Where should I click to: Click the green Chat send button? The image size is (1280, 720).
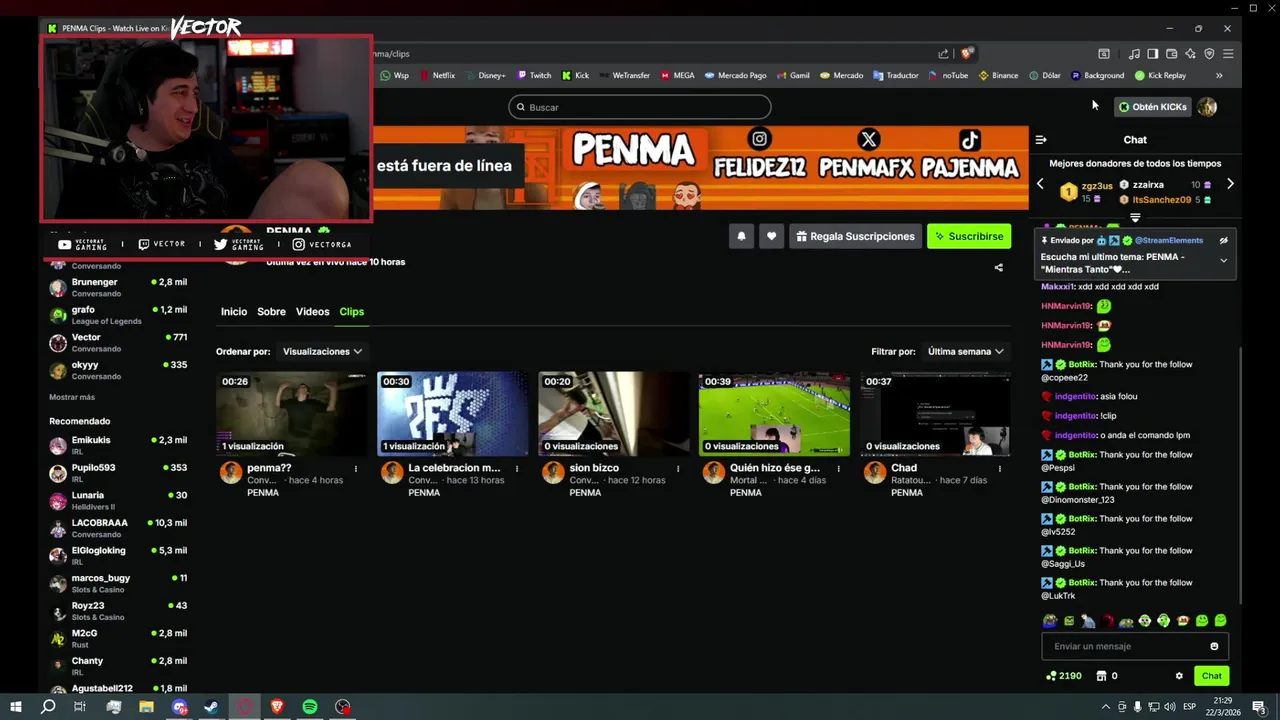tap(1211, 676)
